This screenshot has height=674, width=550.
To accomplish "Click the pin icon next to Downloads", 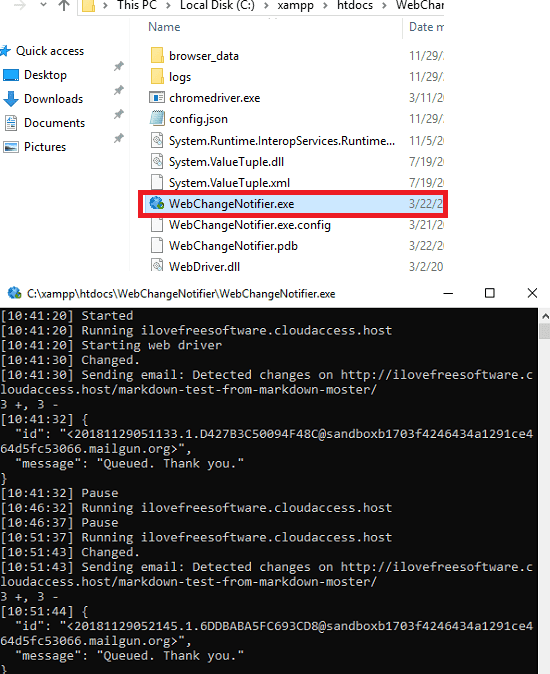I will pos(119,91).
